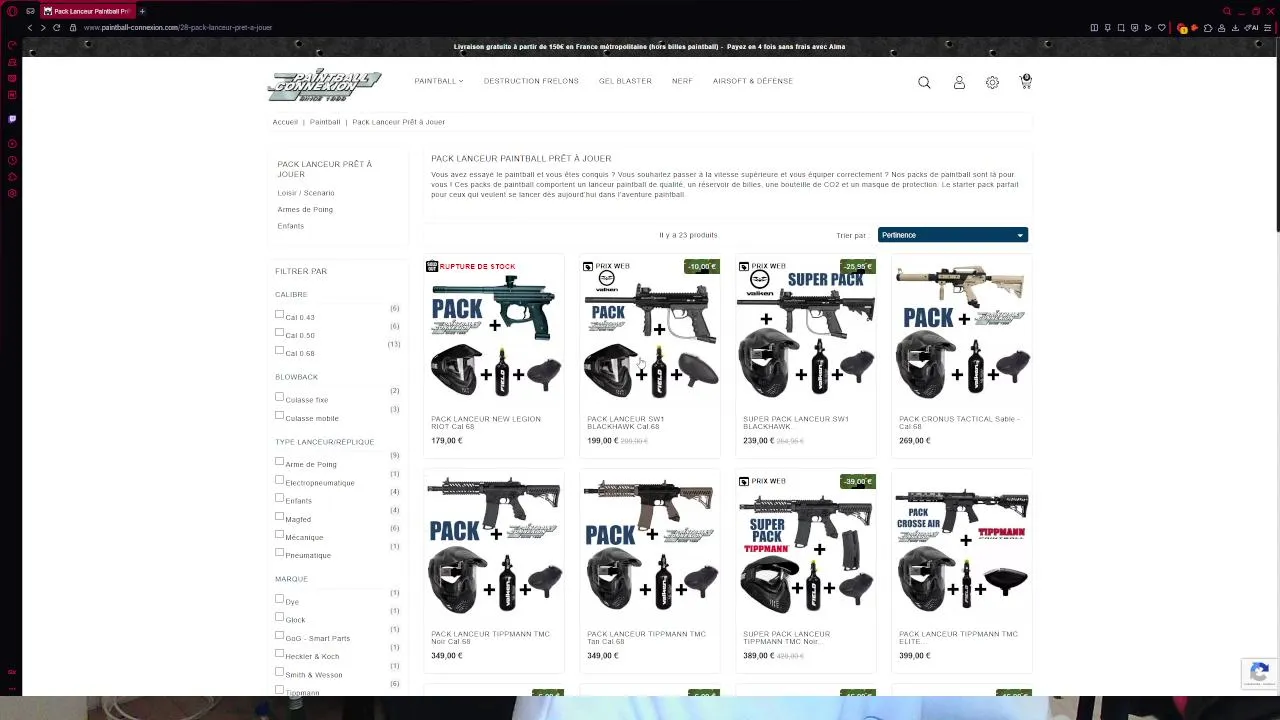1280x720 pixels.
Task: Open DESTRUCTION FRELONS menu item
Action: (x=531, y=81)
